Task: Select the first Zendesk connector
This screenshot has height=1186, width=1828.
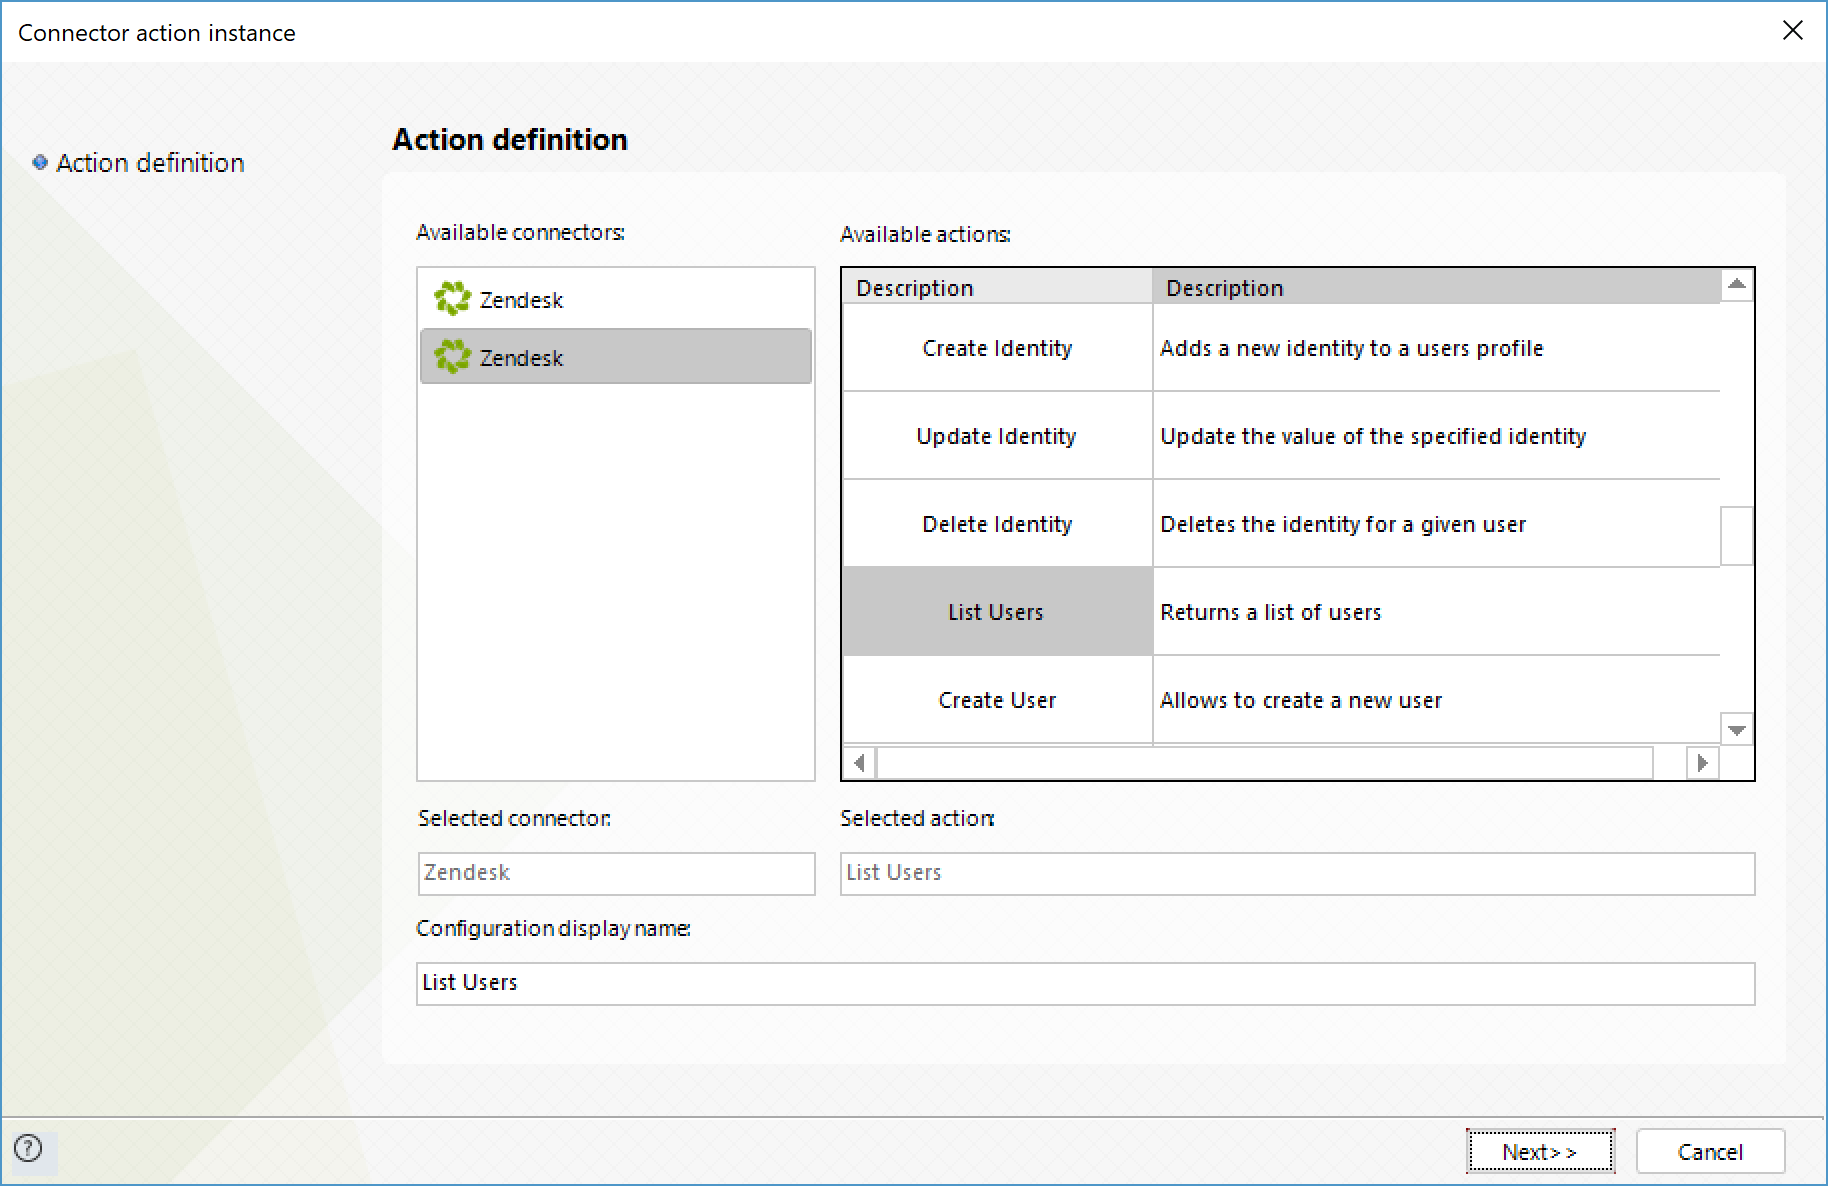Action: point(616,299)
